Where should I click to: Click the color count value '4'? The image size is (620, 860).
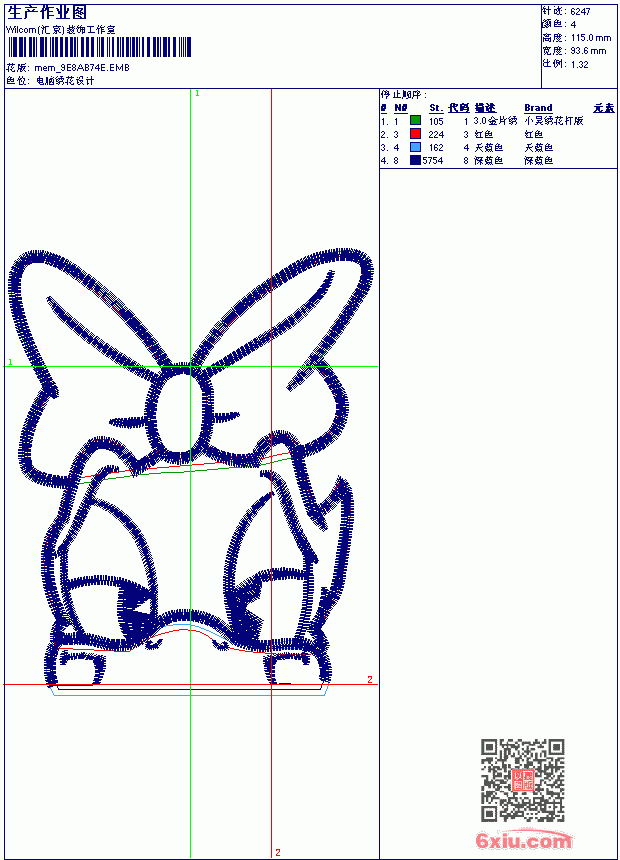coord(573,25)
